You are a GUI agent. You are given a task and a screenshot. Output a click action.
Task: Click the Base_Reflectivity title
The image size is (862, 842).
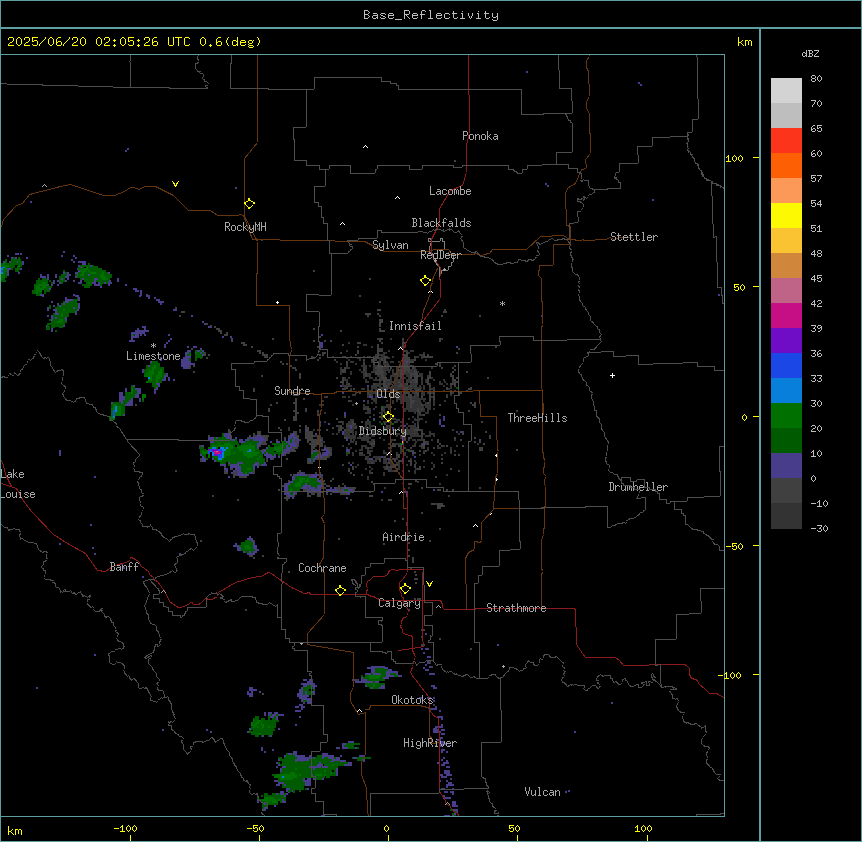coord(431,15)
